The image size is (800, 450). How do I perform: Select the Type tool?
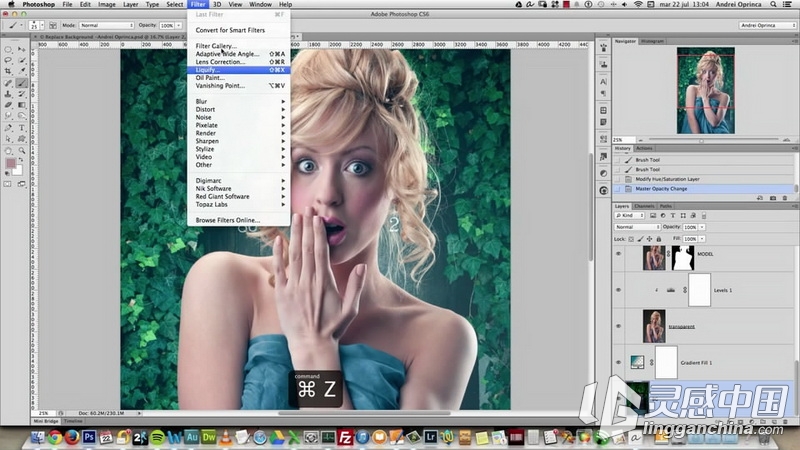pyautogui.click(x=21, y=128)
